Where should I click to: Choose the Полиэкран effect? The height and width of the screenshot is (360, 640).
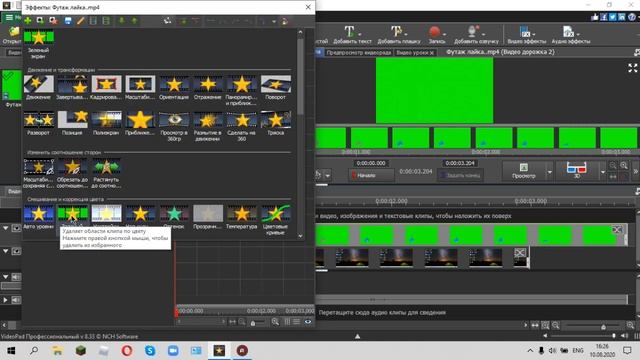pyautogui.click(x=106, y=123)
